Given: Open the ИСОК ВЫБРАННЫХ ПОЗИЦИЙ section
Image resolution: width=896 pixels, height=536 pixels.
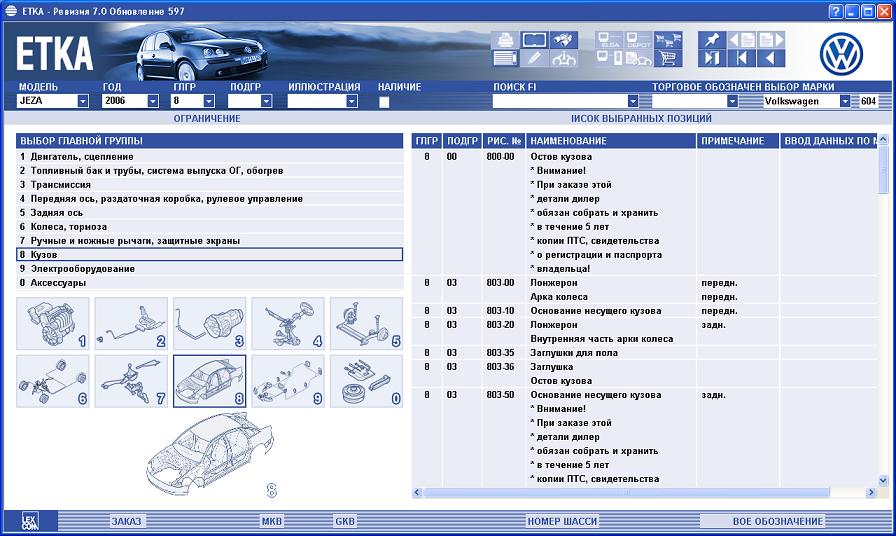Looking at the screenshot, I should pyautogui.click(x=641, y=118).
